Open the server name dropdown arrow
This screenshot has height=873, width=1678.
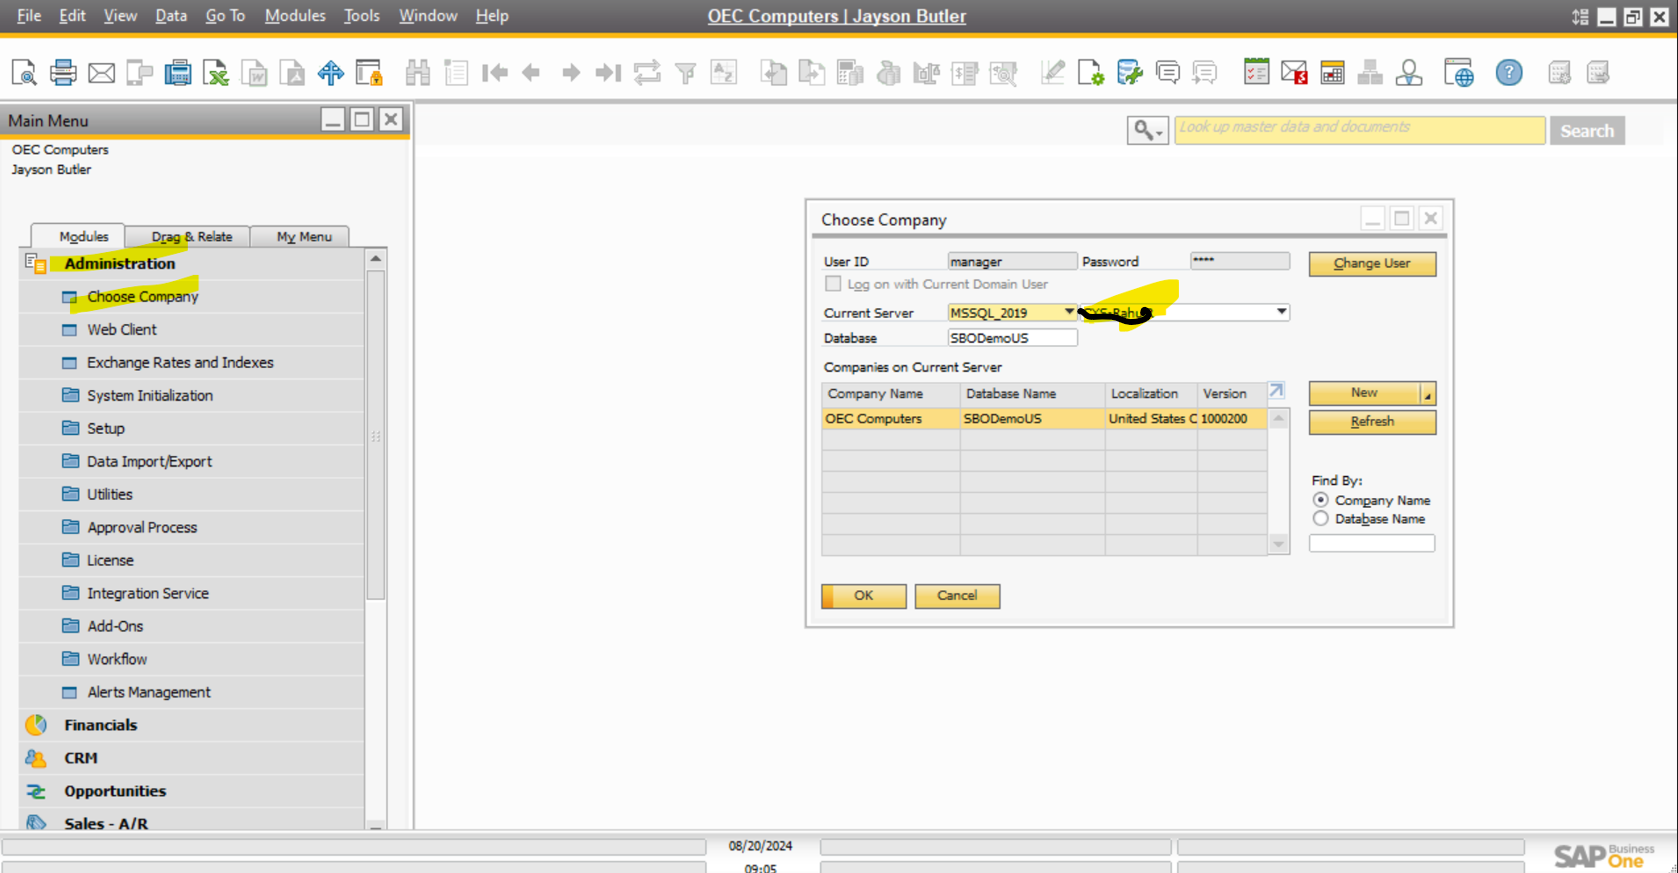click(x=1281, y=312)
